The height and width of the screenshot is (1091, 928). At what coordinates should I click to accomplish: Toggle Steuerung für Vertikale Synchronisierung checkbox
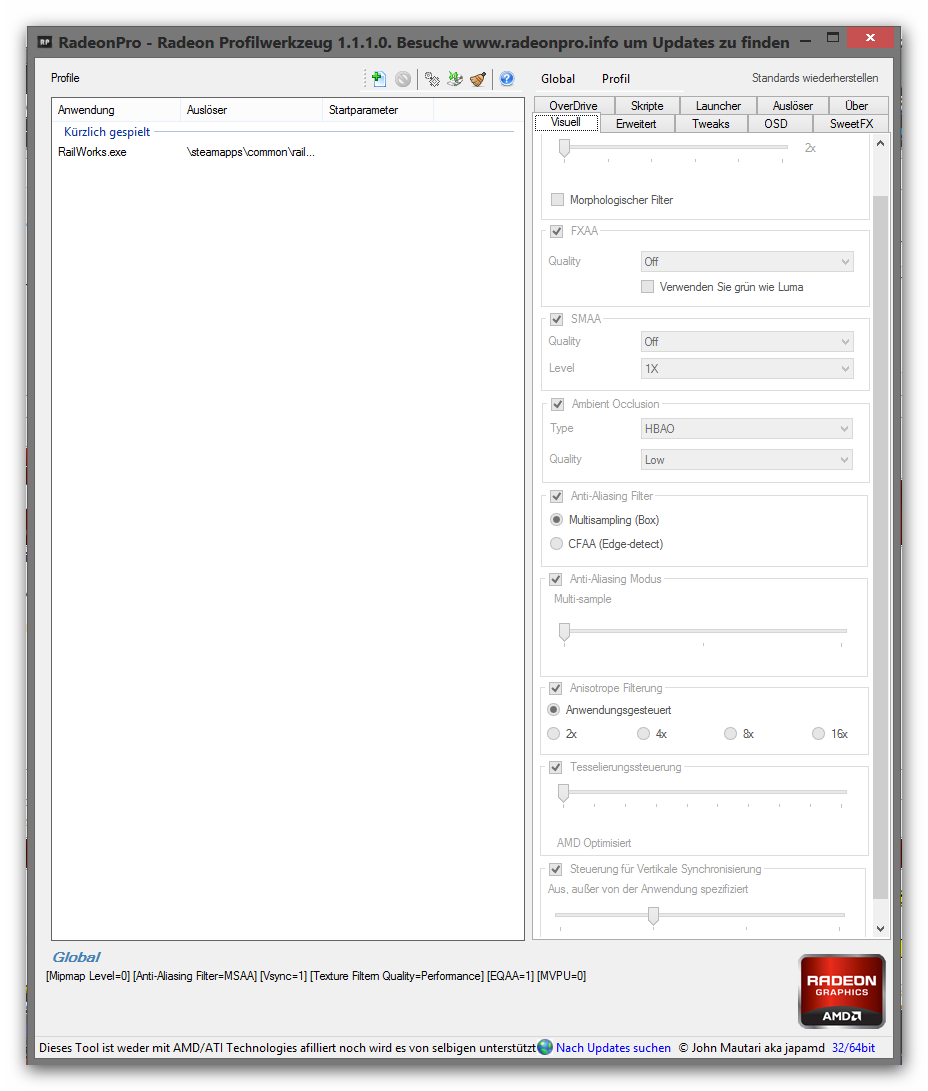[556, 869]
